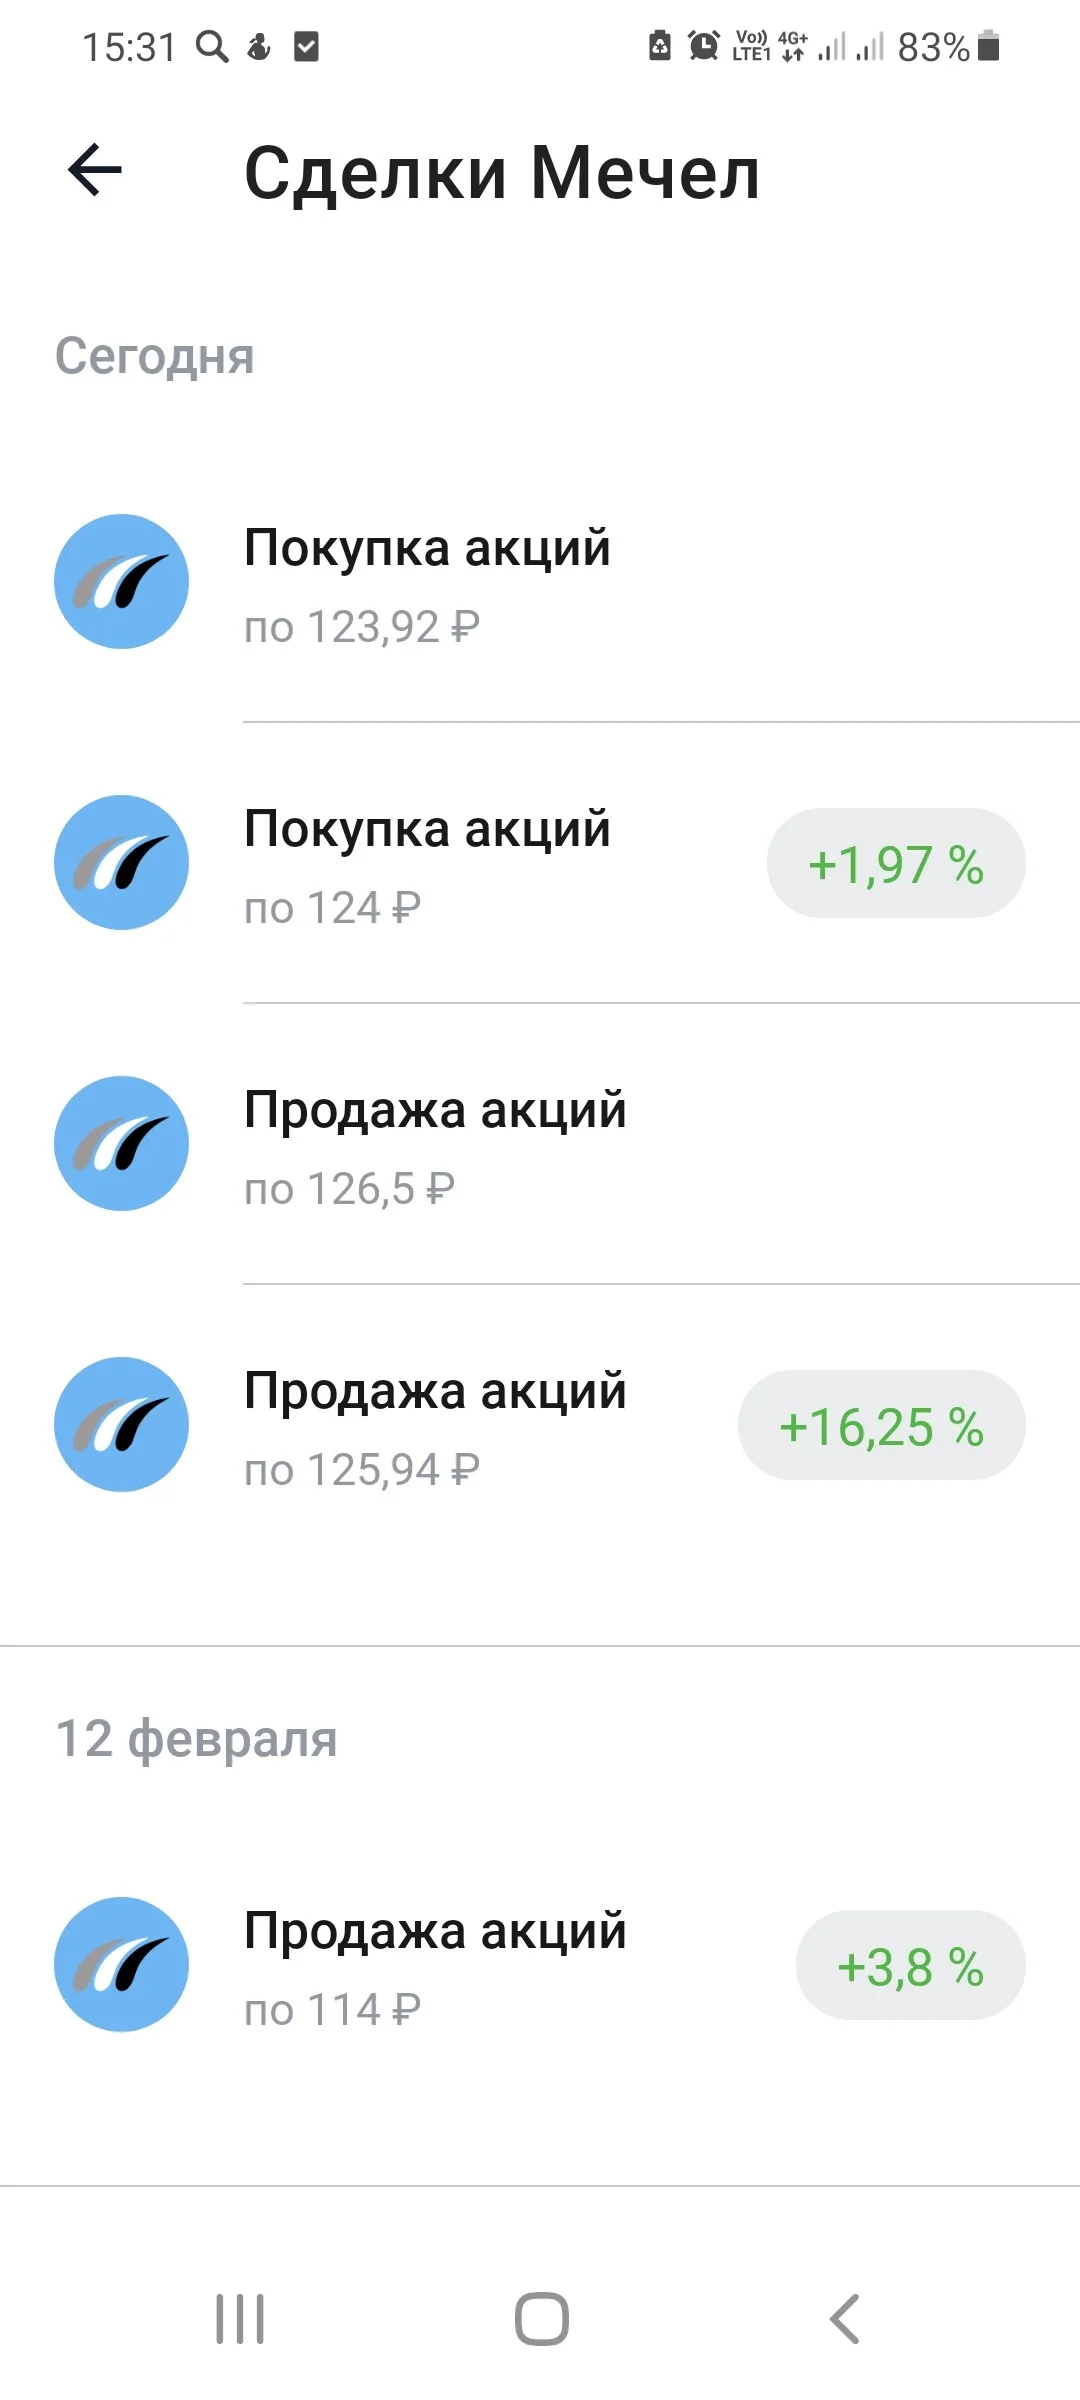Tap Mechel logo of 114 ₽ sale
Screen dimensions: 1080x2400
pos(121,1964)
